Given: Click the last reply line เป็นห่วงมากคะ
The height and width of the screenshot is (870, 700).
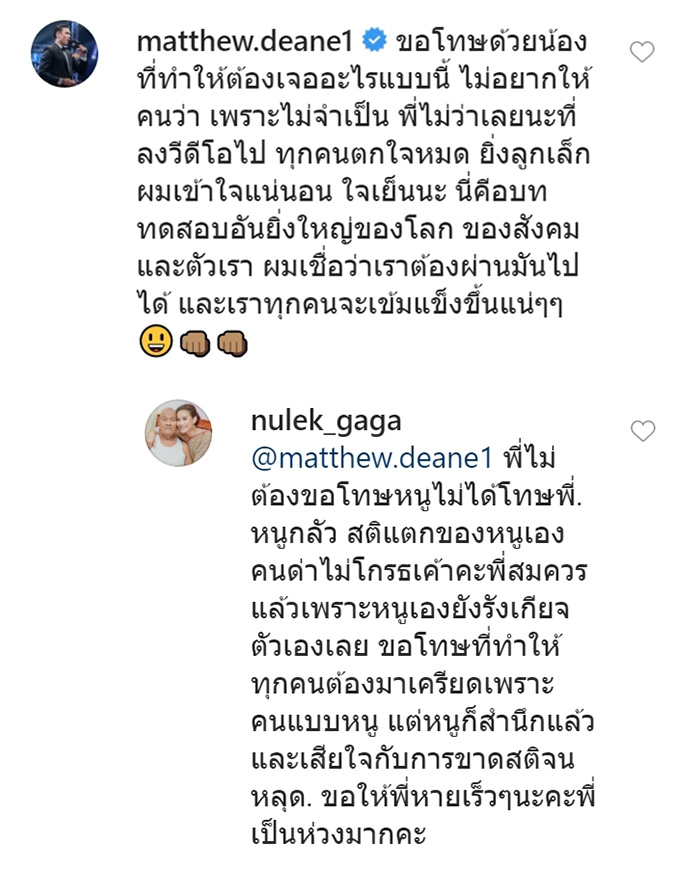Looking at the screenshot, I should point(338,834).
